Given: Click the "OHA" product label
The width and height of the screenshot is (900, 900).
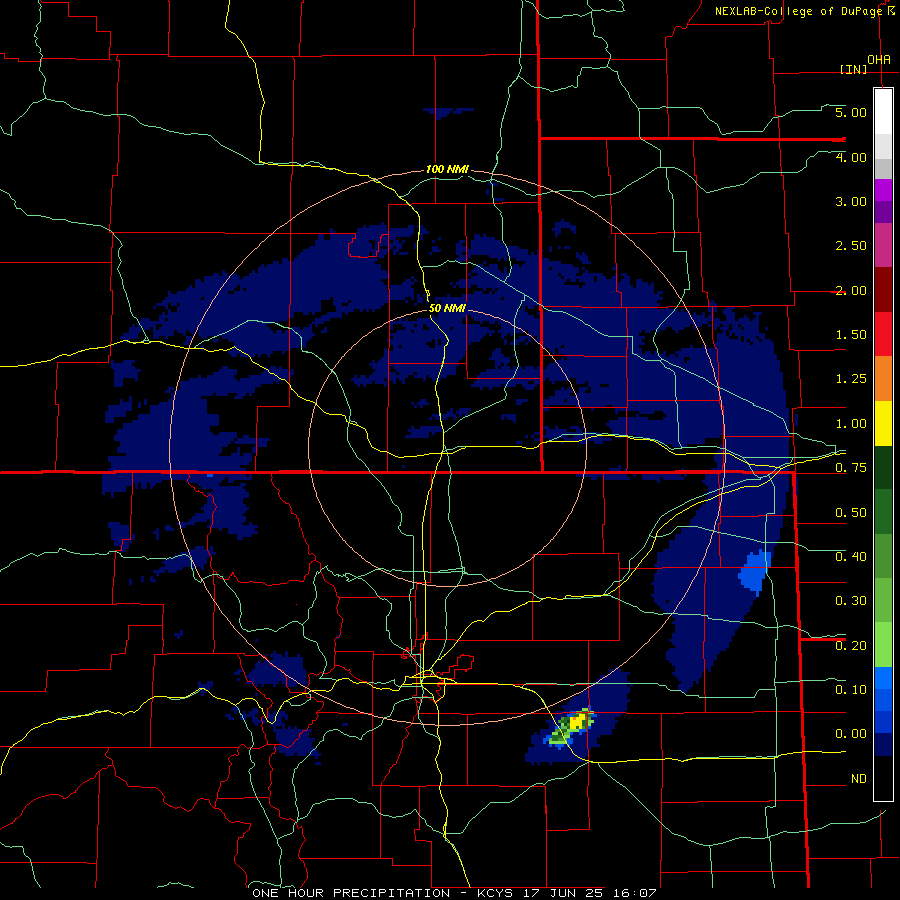Looking at the screenshot, I should coord(879,60).
